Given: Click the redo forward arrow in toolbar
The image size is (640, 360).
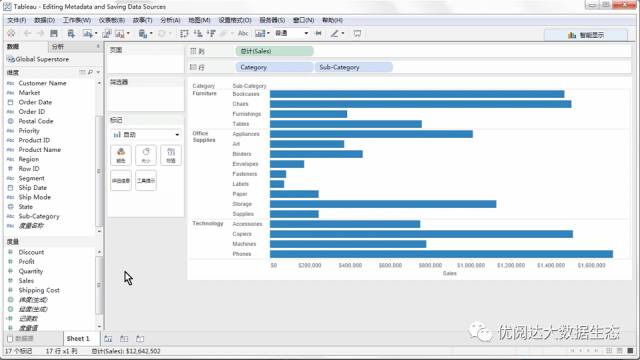Looking at the screenshot, I should click(40, 33).
